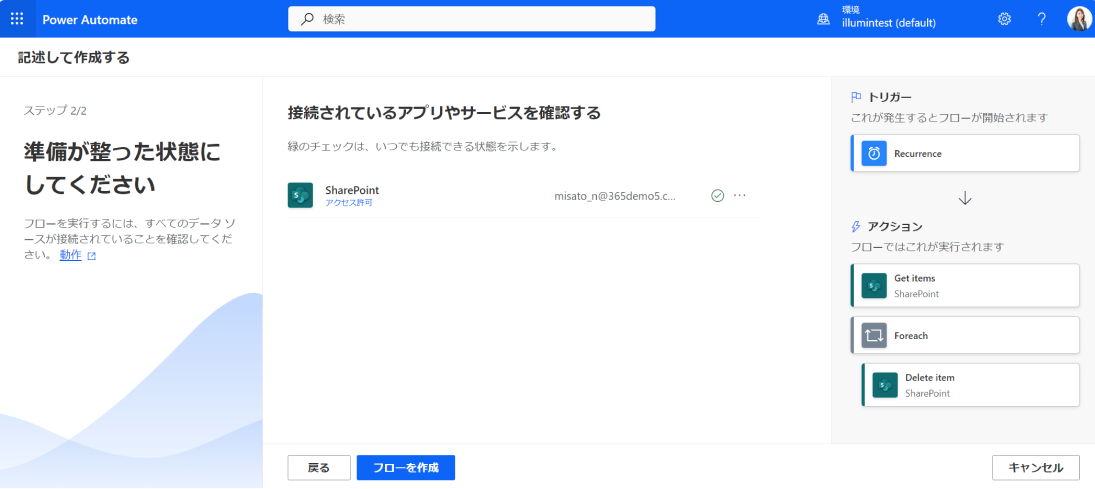Click the トリガー section label
This screenshot has height=489, width=1095.
(x=890, y=97)
